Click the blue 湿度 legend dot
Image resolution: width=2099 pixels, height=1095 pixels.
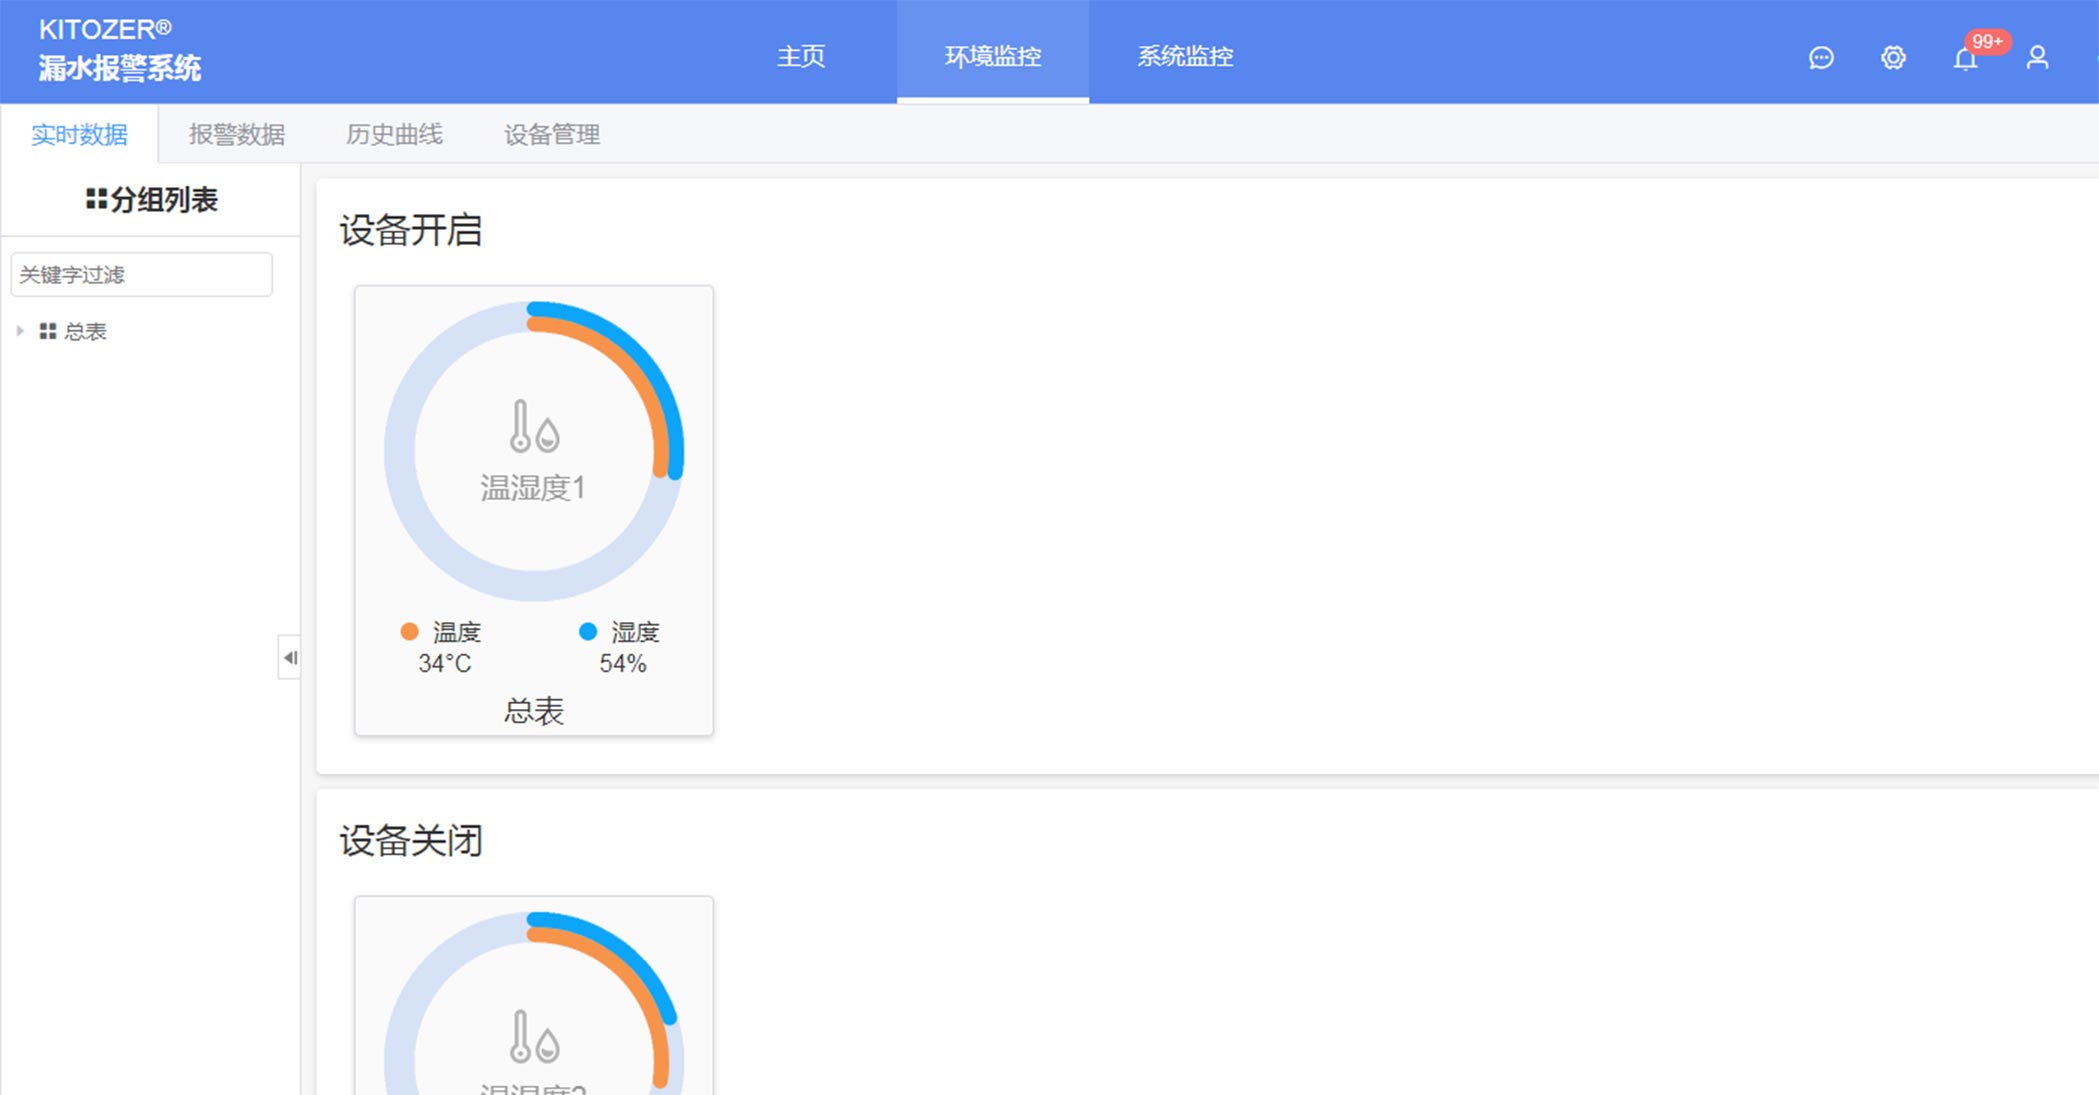click(x=588, y=631)
